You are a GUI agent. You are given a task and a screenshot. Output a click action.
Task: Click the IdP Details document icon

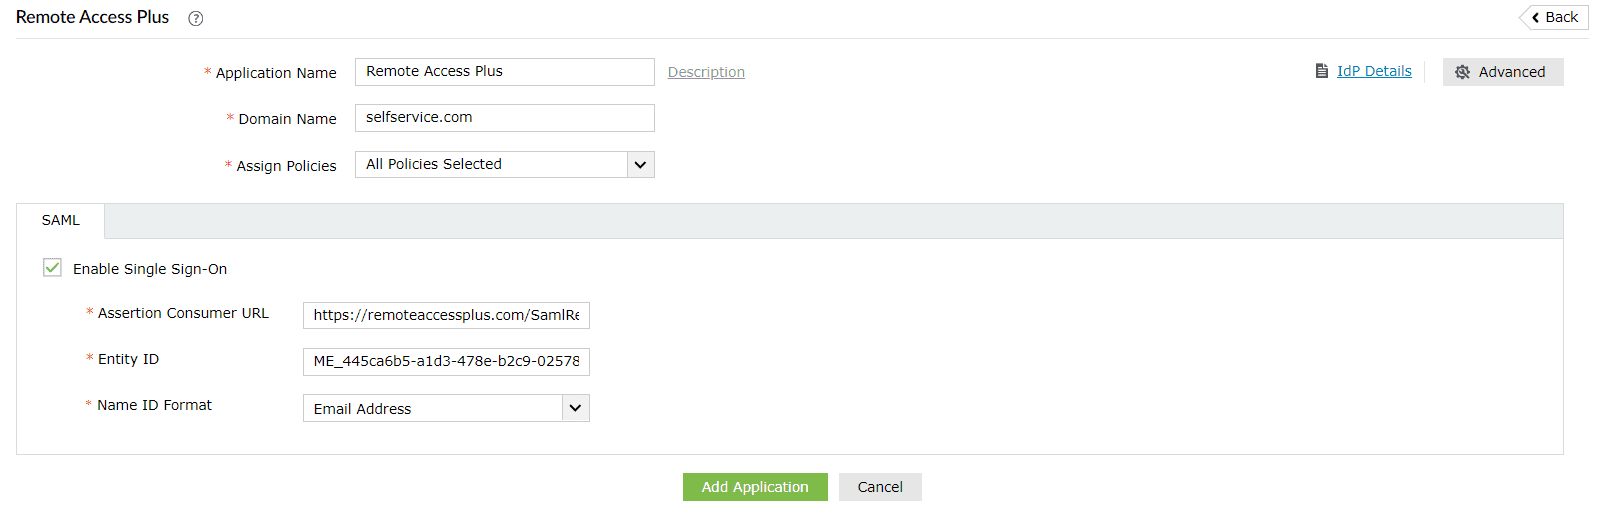(1322, 71)
